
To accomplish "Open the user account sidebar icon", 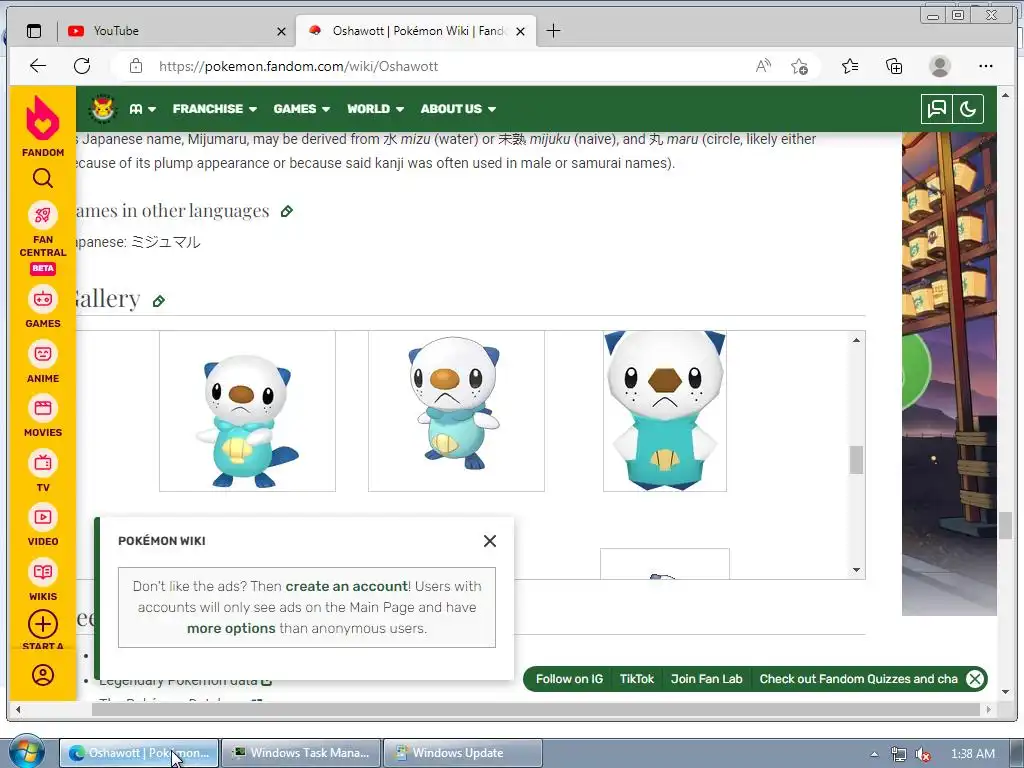I will click(x=43, y=675).
